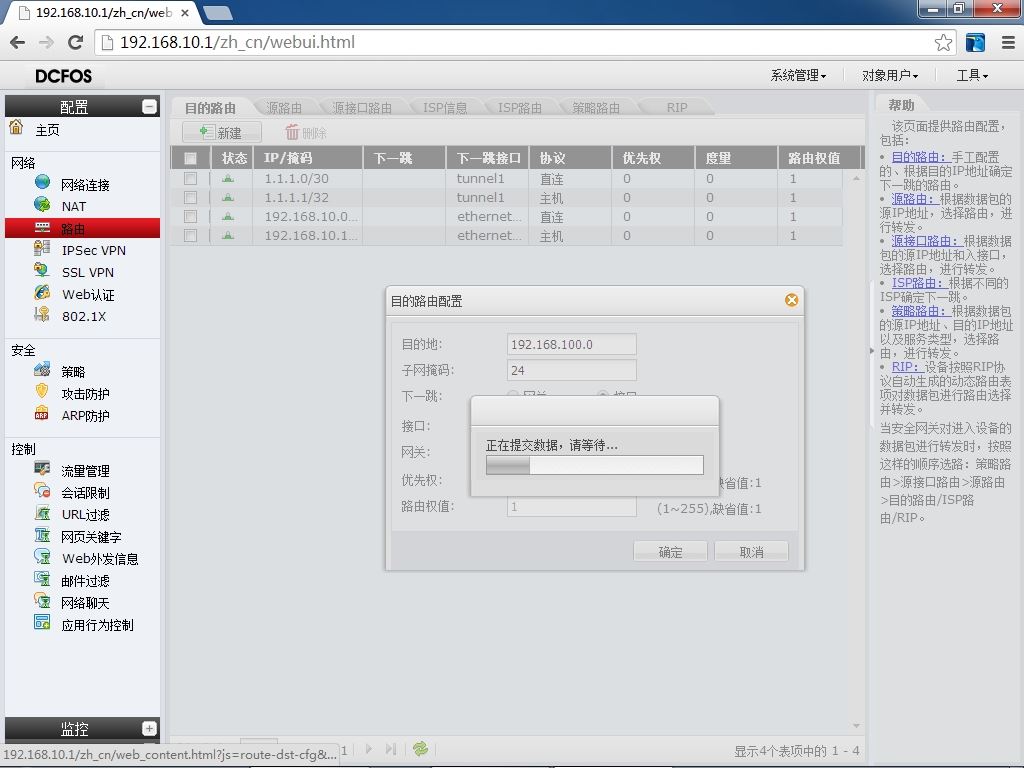Screen dimensions: 1024x768
Task: Open the 工具 dropdown menu
Action: [972, 76]
